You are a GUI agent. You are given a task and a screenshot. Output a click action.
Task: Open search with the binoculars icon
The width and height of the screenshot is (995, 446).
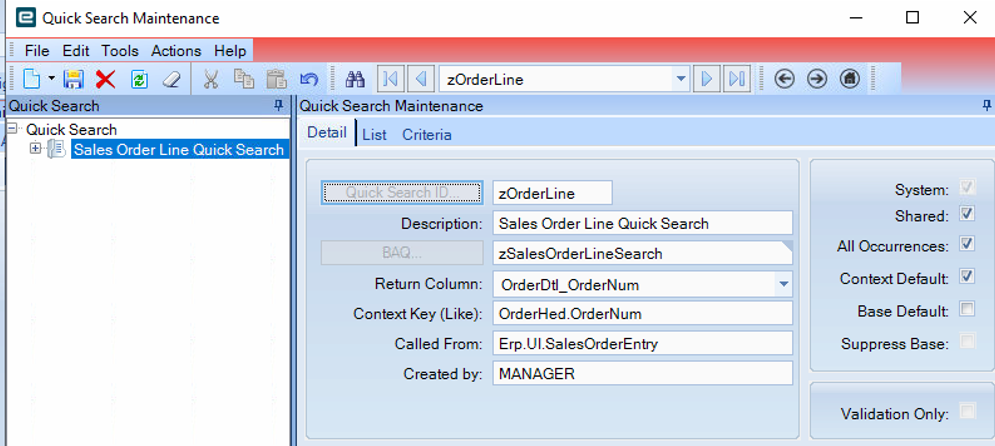pos(355,79)
